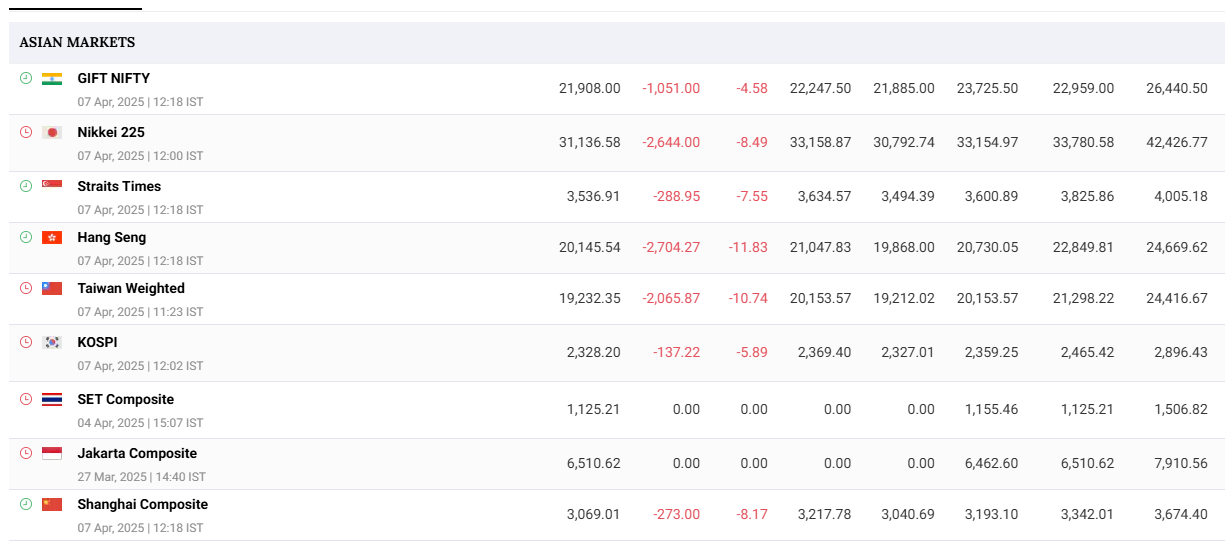The height and width of the screenshot is (542, 1225).
Task: Click the red clock icon beside Jakarta Composite
Action: pyautogui.click(x=26, y=453)
